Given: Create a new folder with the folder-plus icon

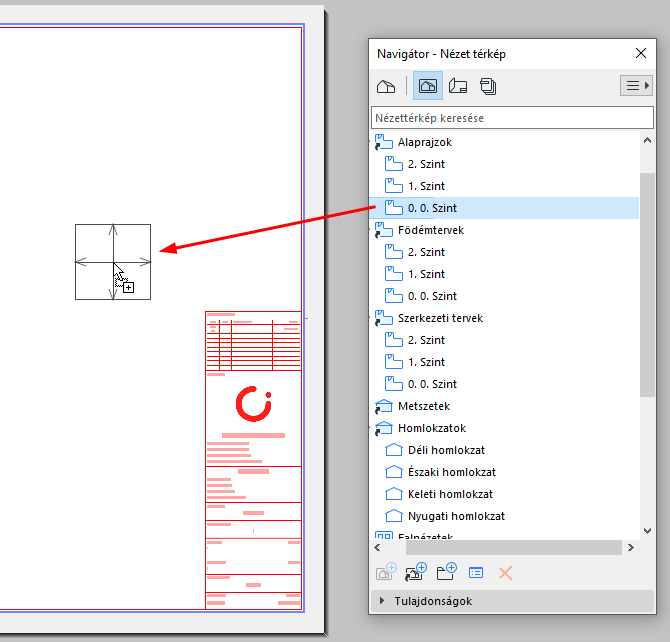Looking at the screenshot, I should pos(447,572).
